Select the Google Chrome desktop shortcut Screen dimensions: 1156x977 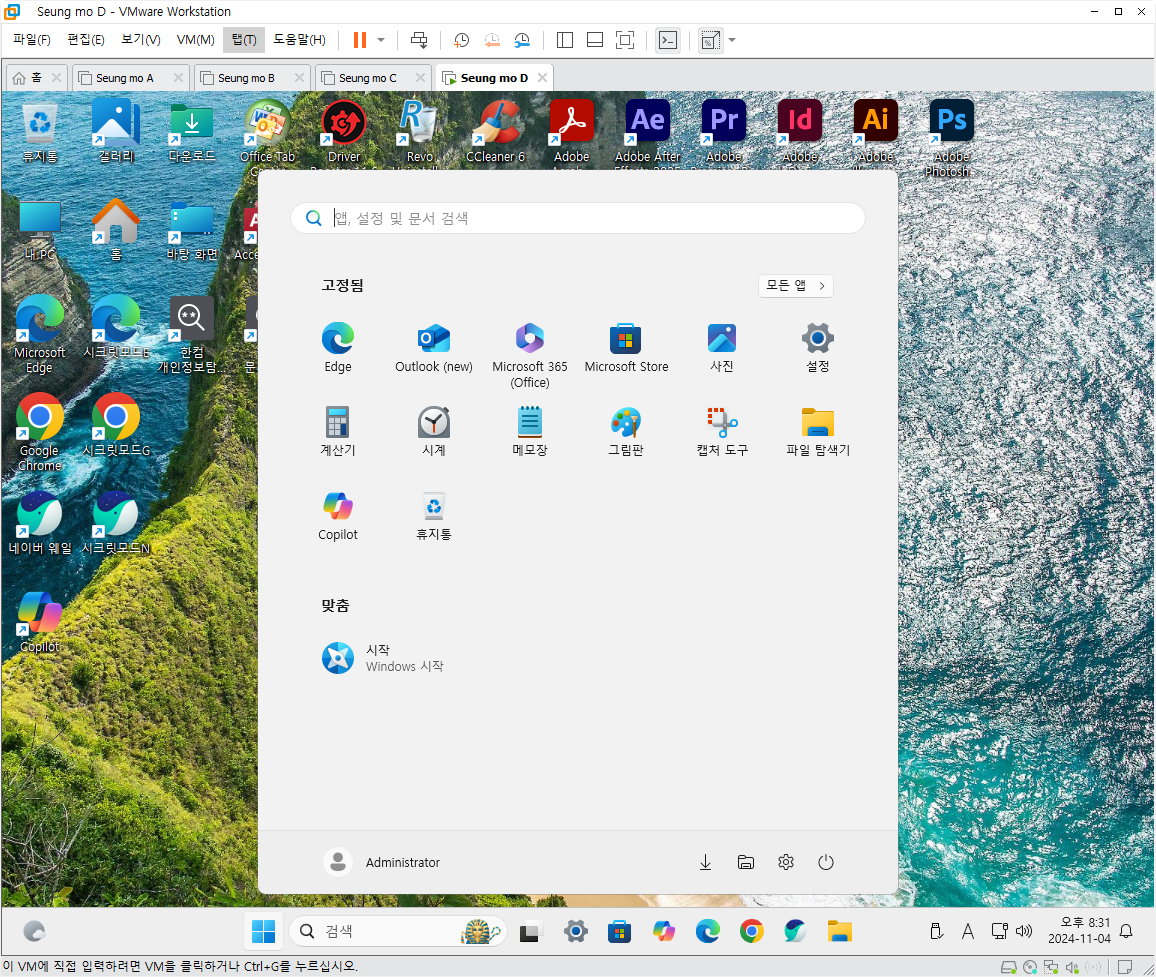pos(39,433)
